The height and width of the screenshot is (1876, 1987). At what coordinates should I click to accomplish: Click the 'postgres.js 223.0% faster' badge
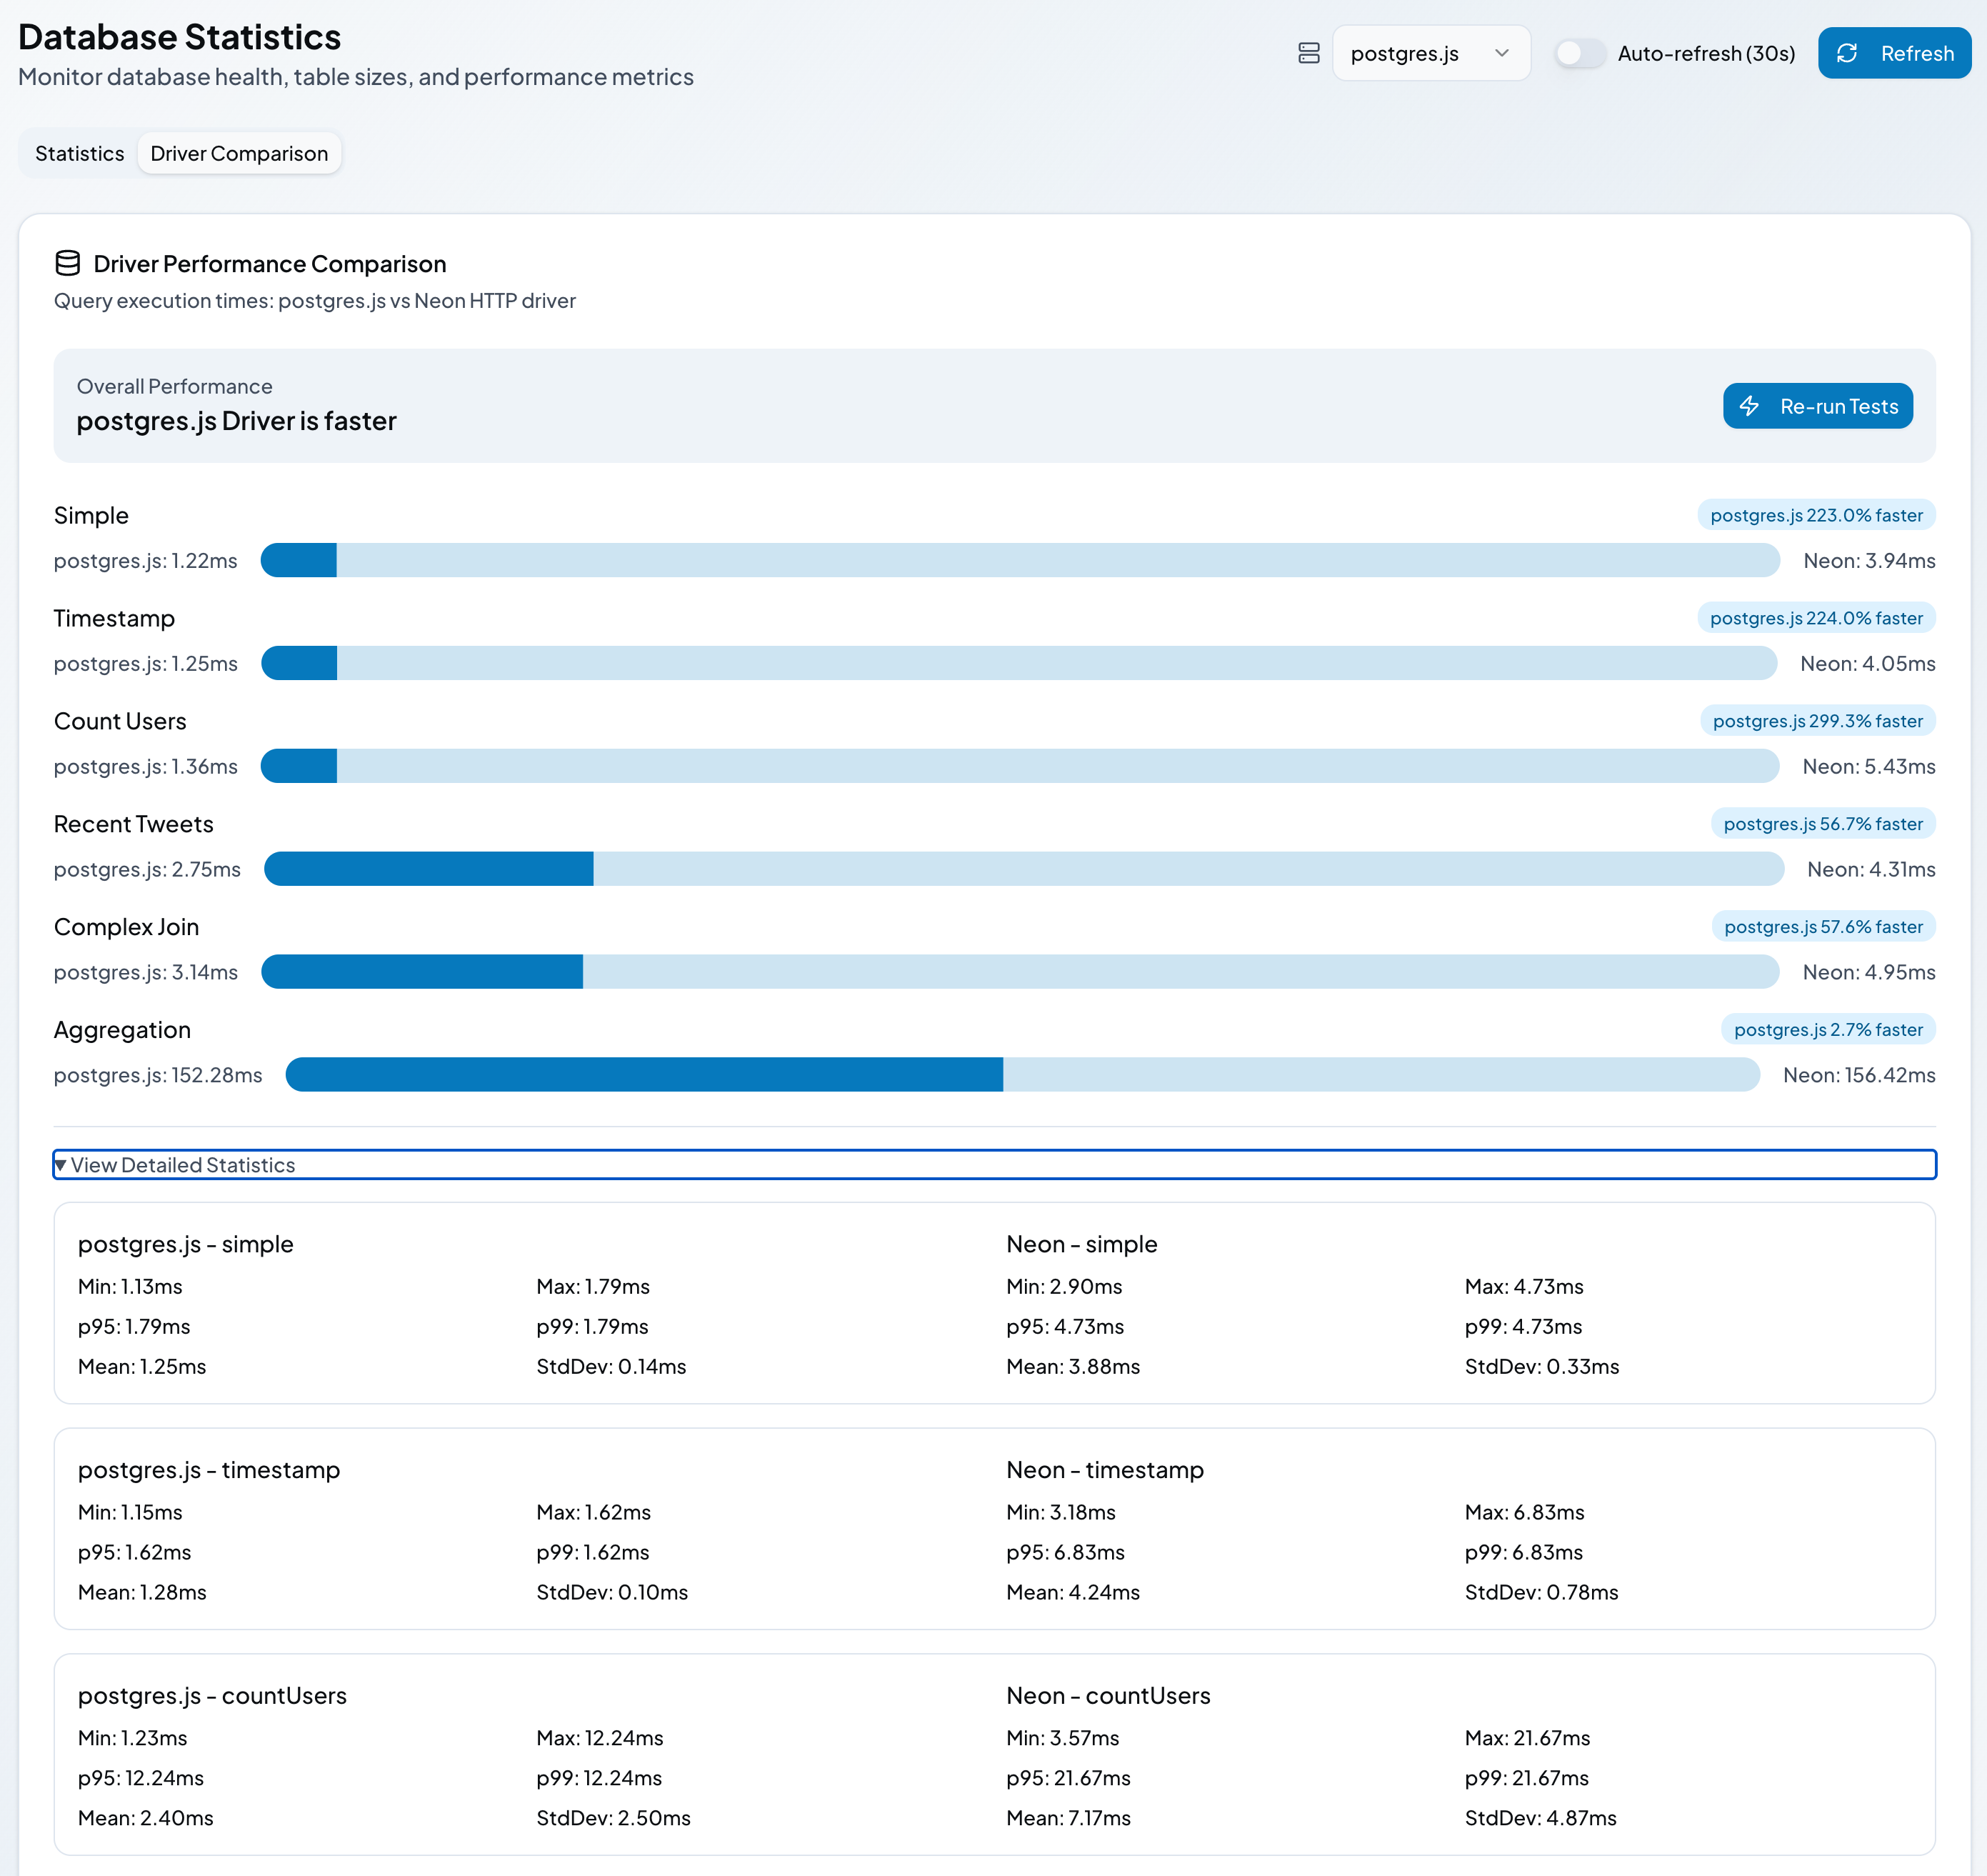point(1816,515)
